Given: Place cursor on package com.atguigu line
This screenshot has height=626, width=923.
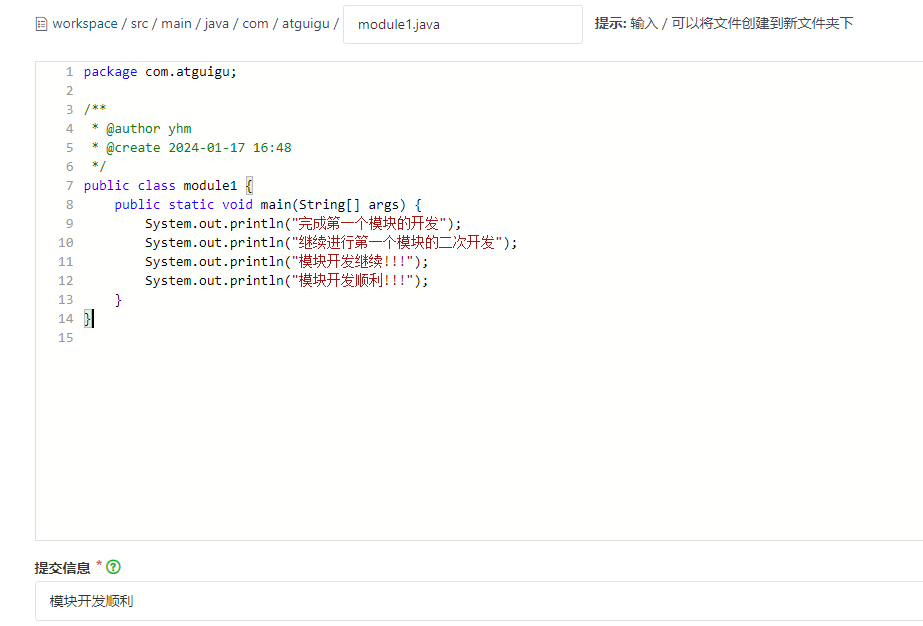Looking at the screenshot, I should 160,72.
